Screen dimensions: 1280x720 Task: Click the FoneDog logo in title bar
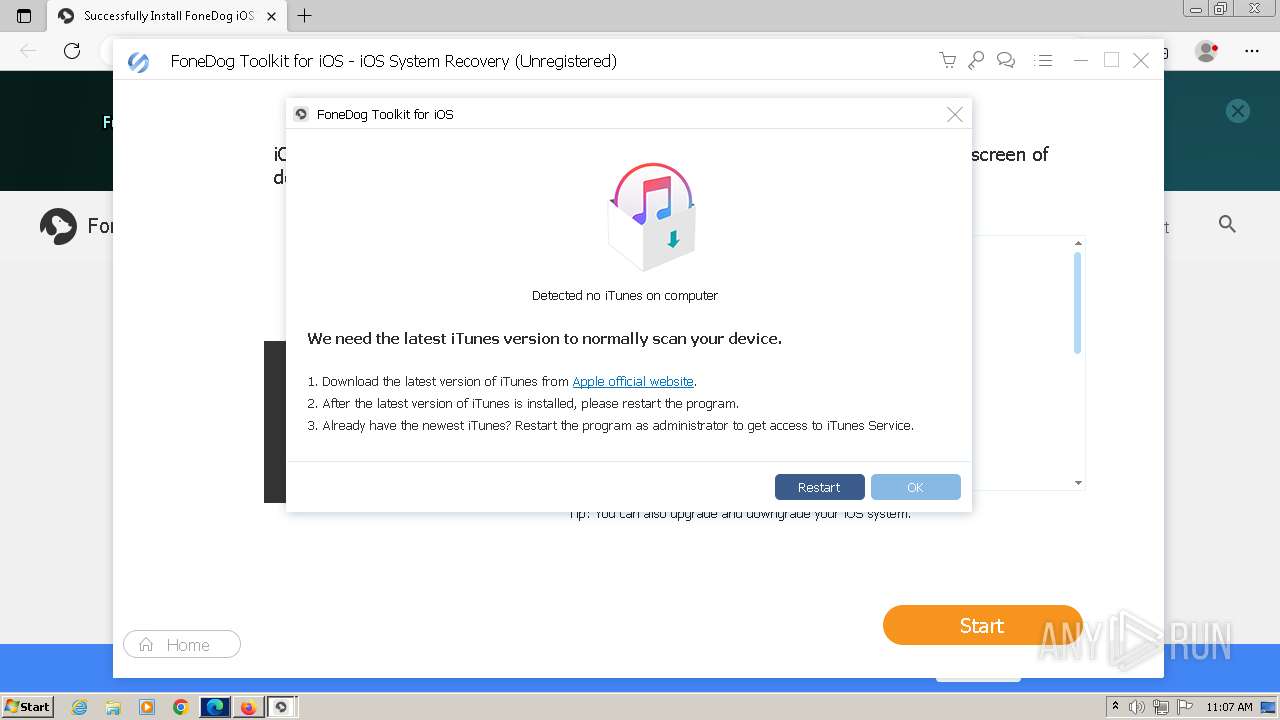(139, 62)
